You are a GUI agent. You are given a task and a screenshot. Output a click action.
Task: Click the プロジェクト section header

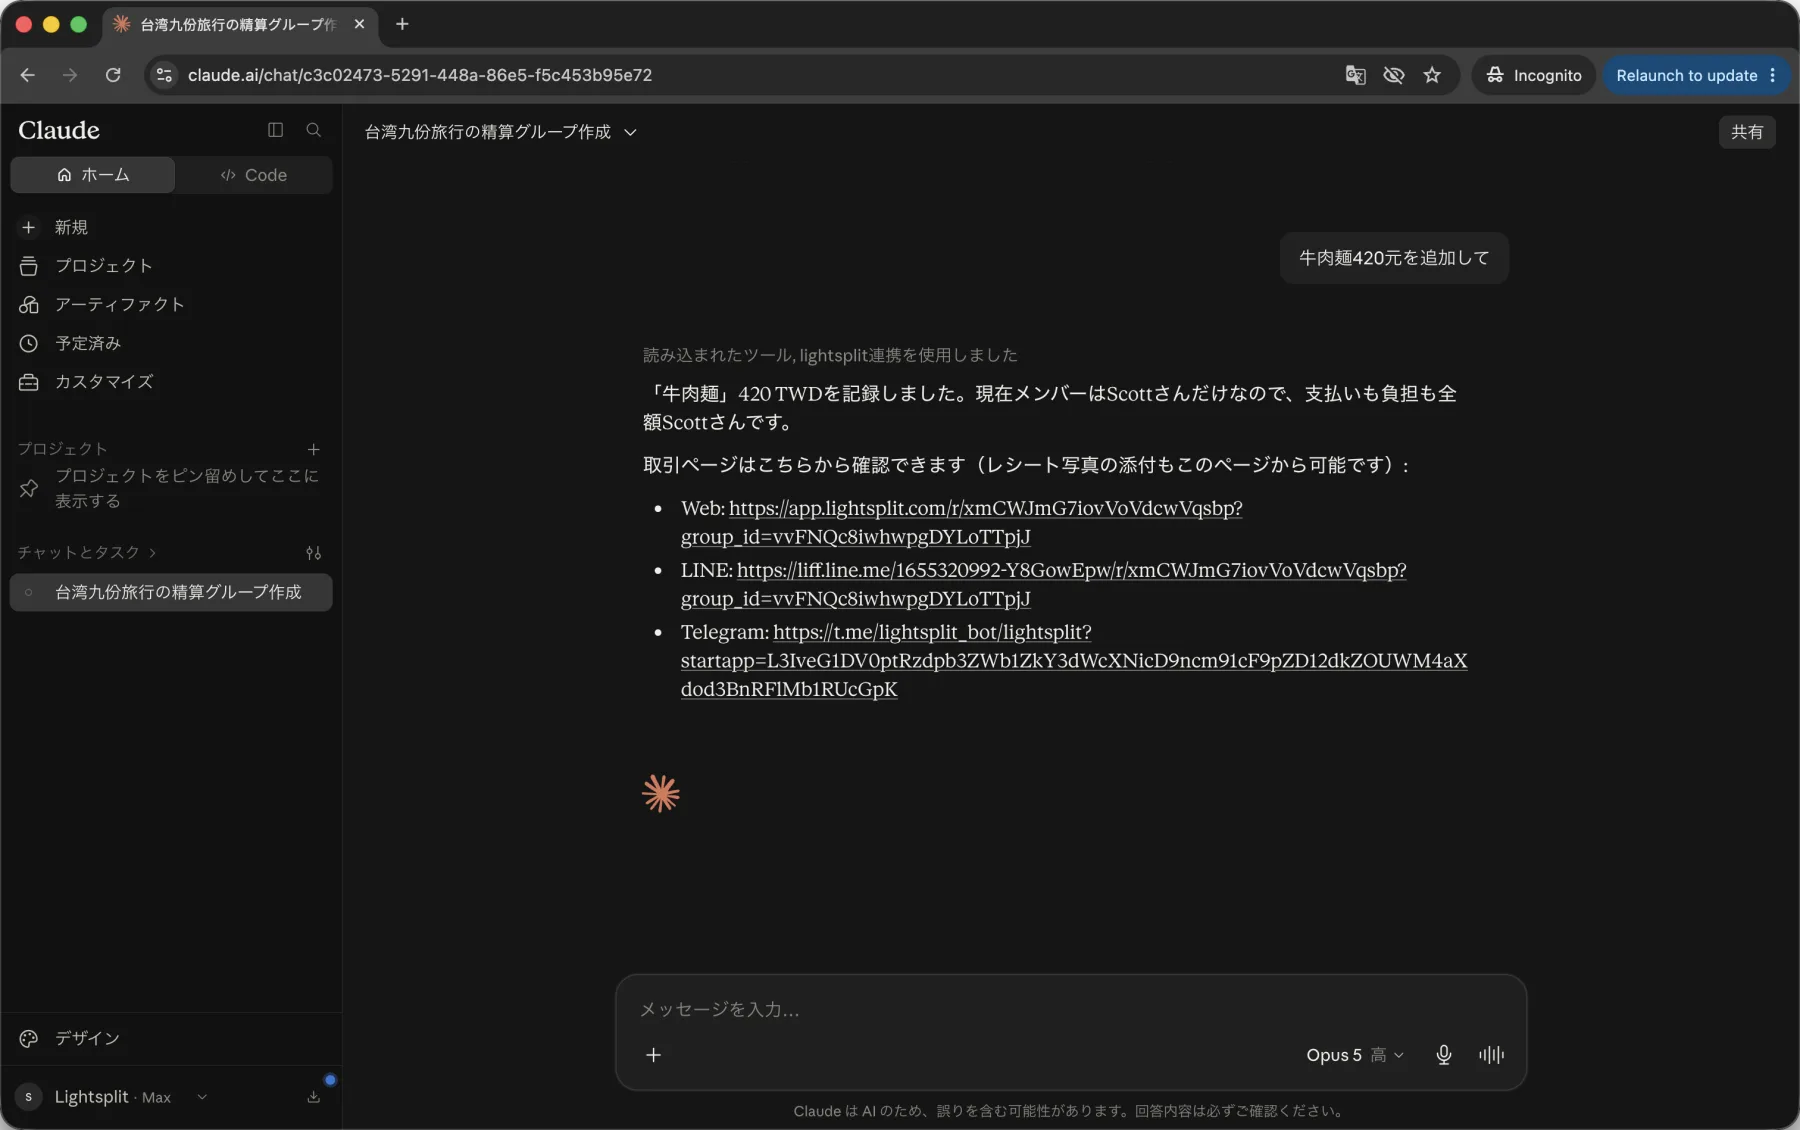62,449
